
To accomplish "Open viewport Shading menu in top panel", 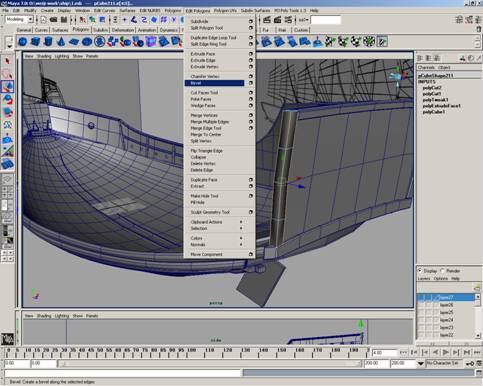I will (44, 56).
